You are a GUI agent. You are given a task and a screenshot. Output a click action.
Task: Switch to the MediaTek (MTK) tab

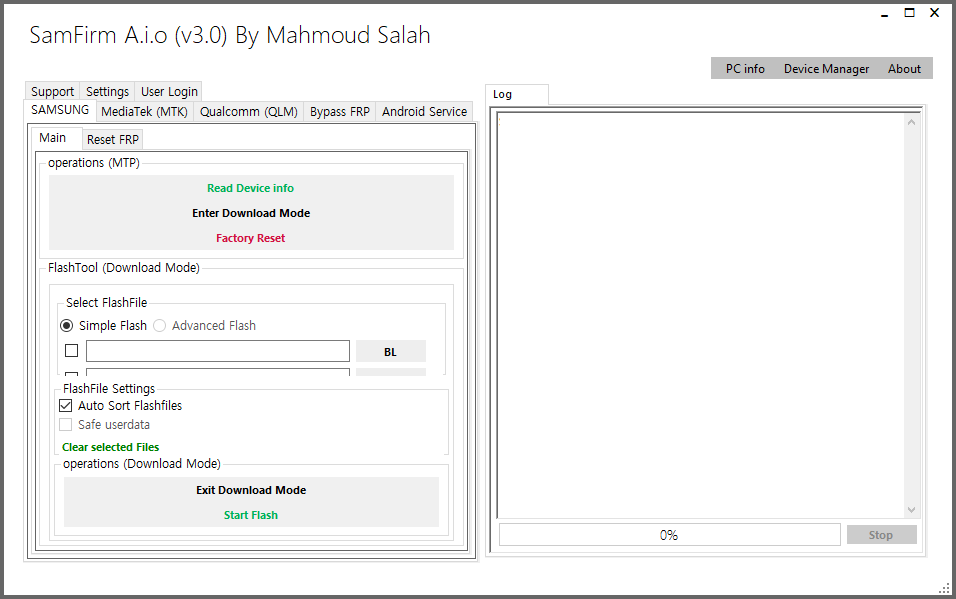point(144,112)
